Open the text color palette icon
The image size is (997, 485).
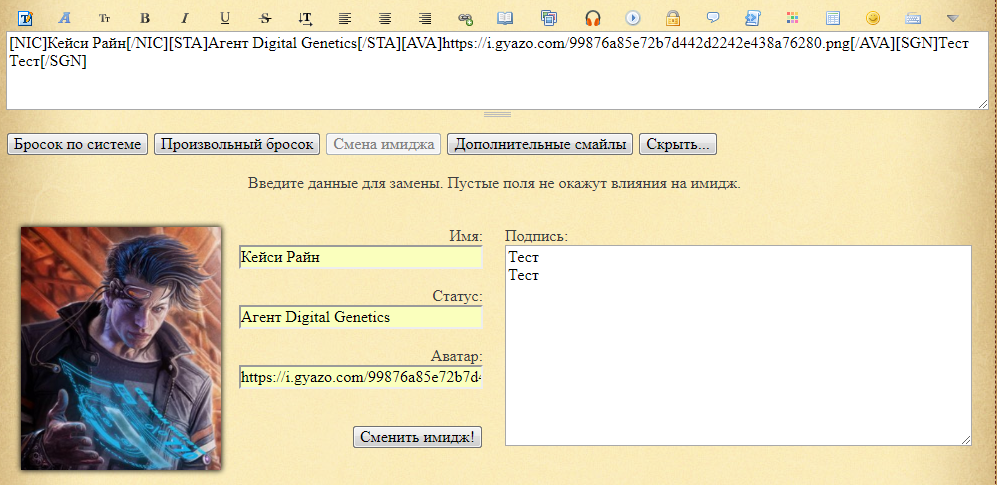coord(793,18)
